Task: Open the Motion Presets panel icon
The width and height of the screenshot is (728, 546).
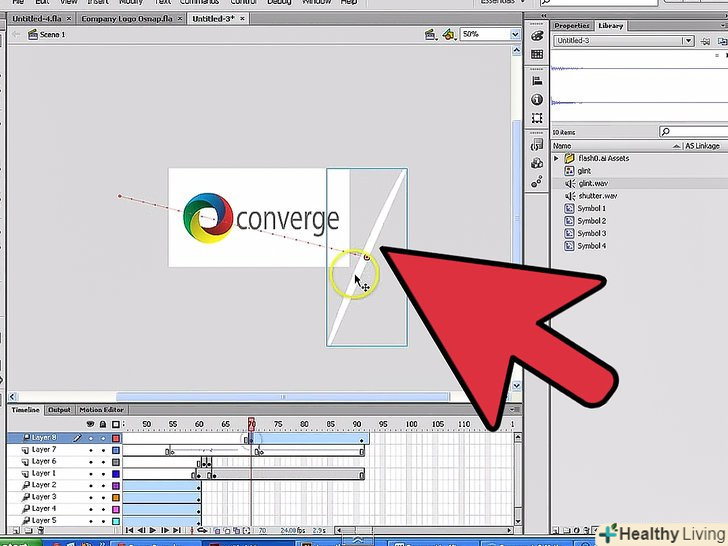Action: (x=537, y=182)
